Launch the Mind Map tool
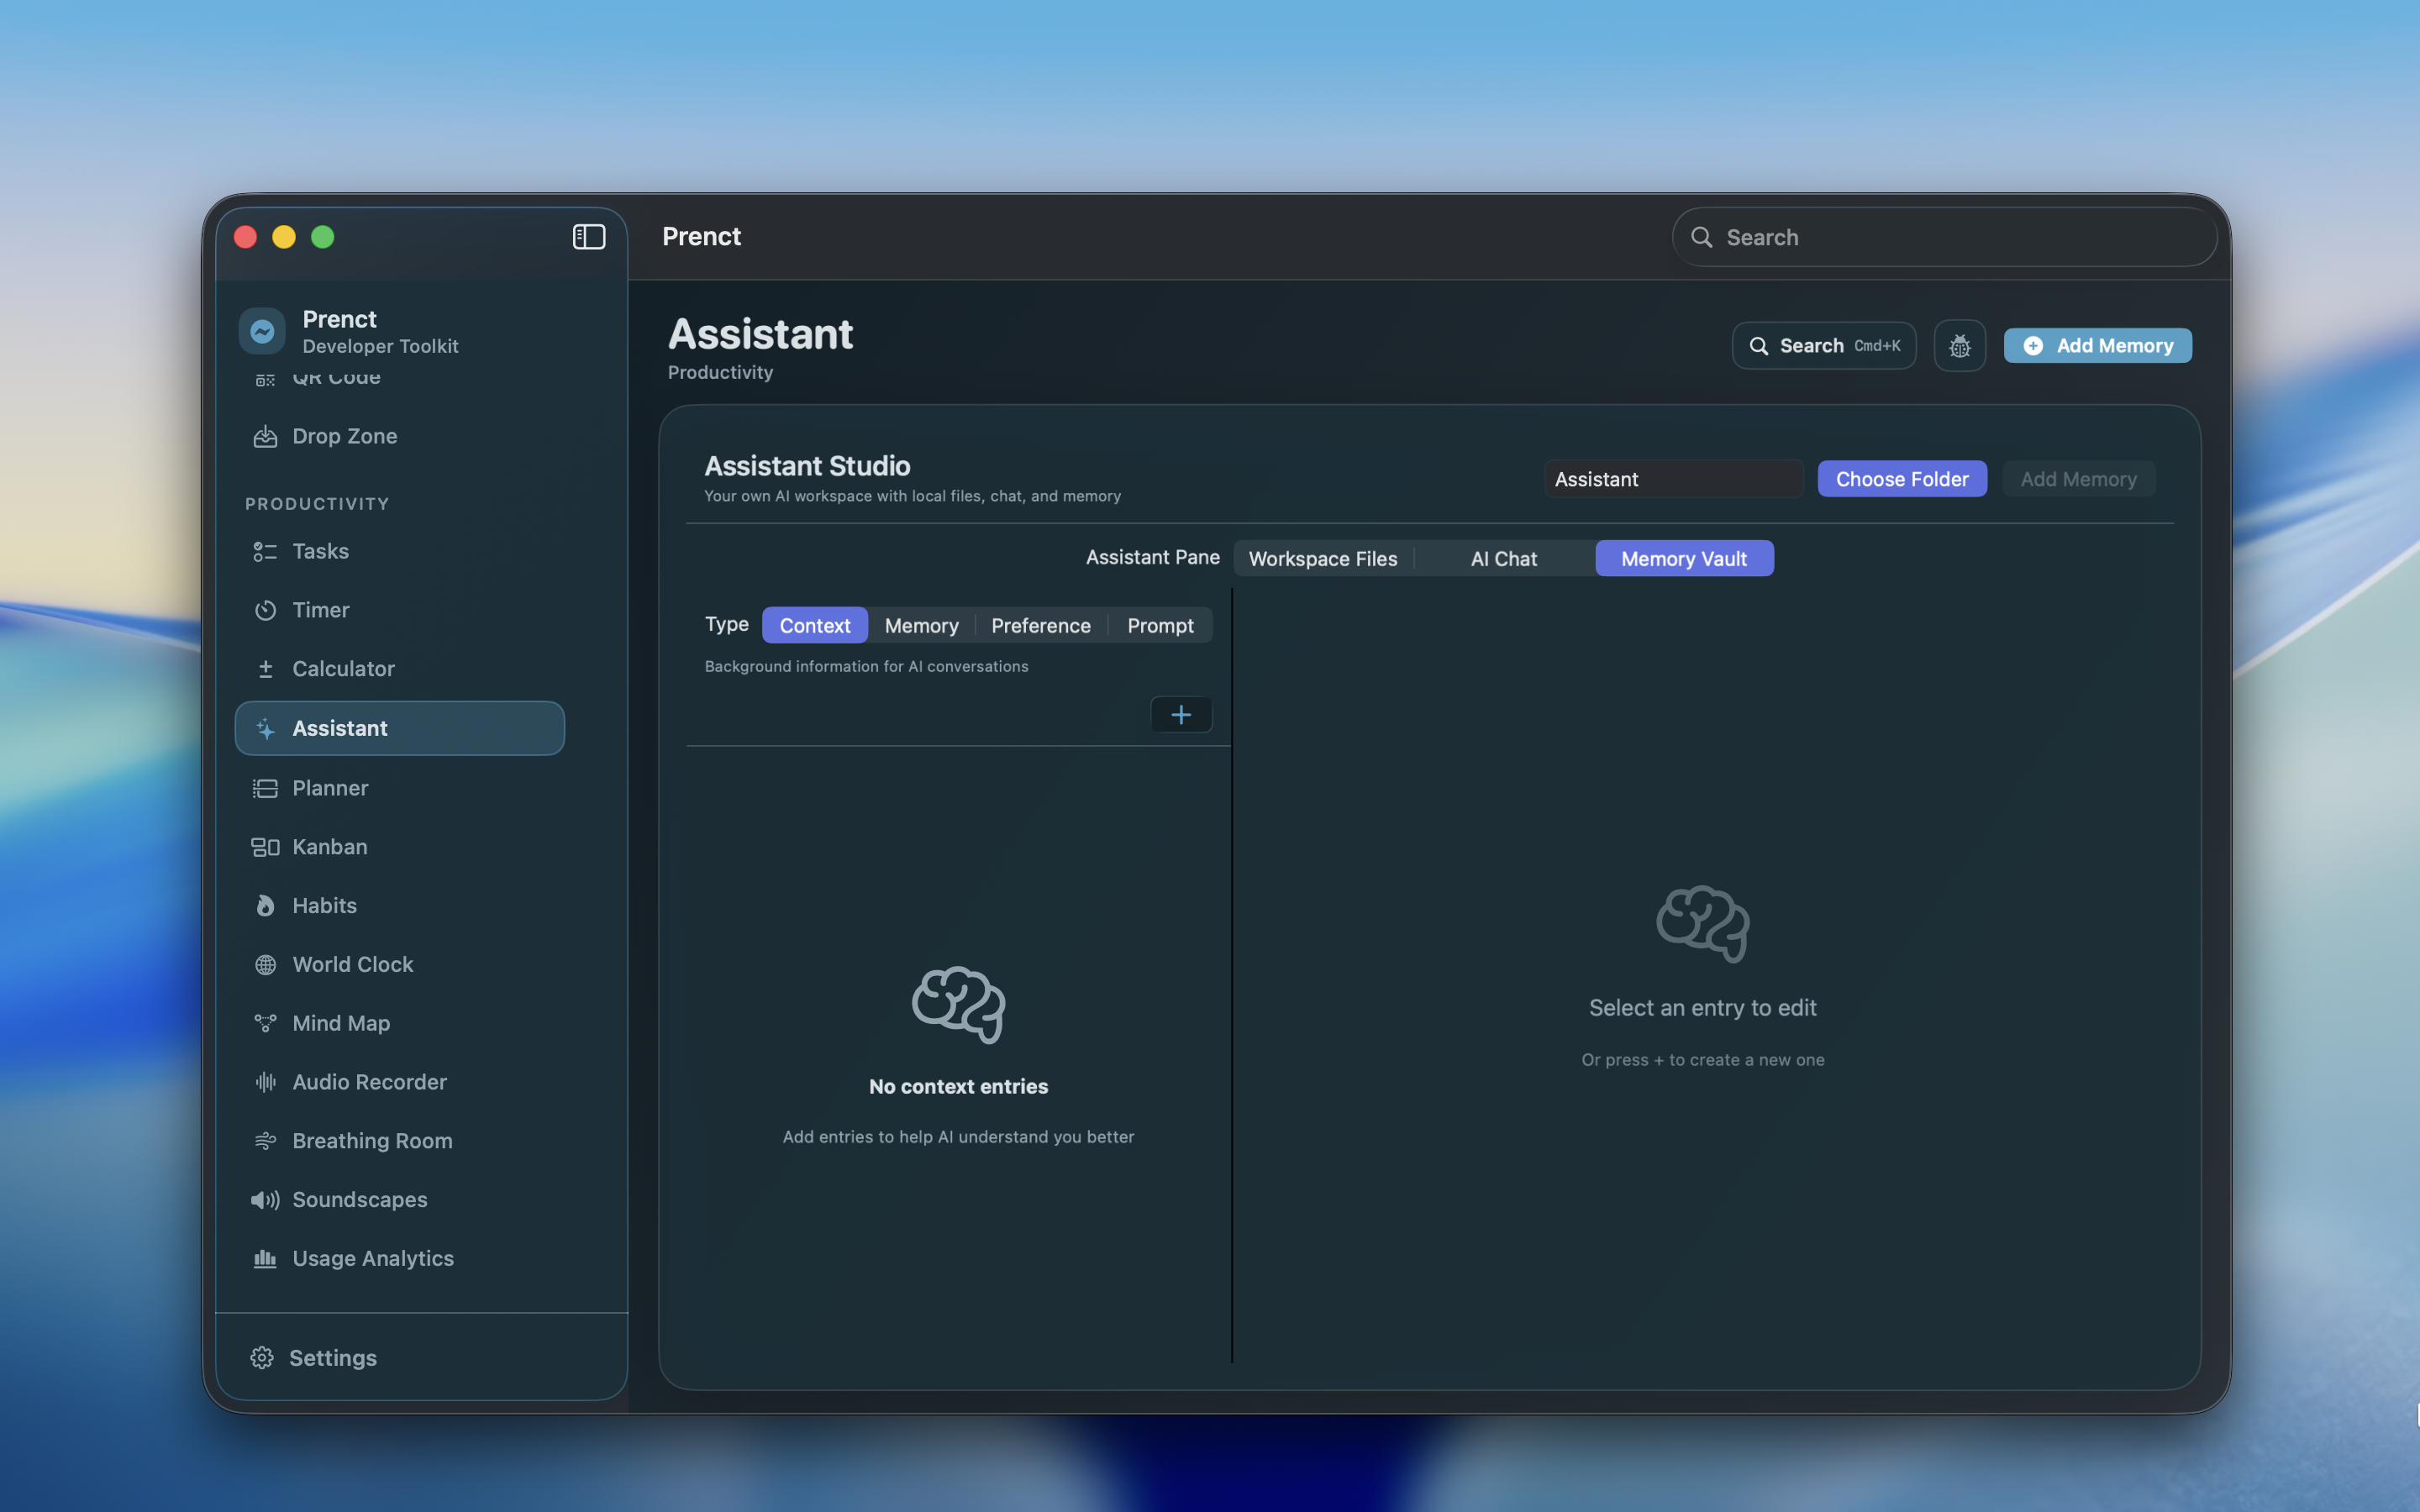Screen dimensions: 2420x1512 click(340, 1023)
